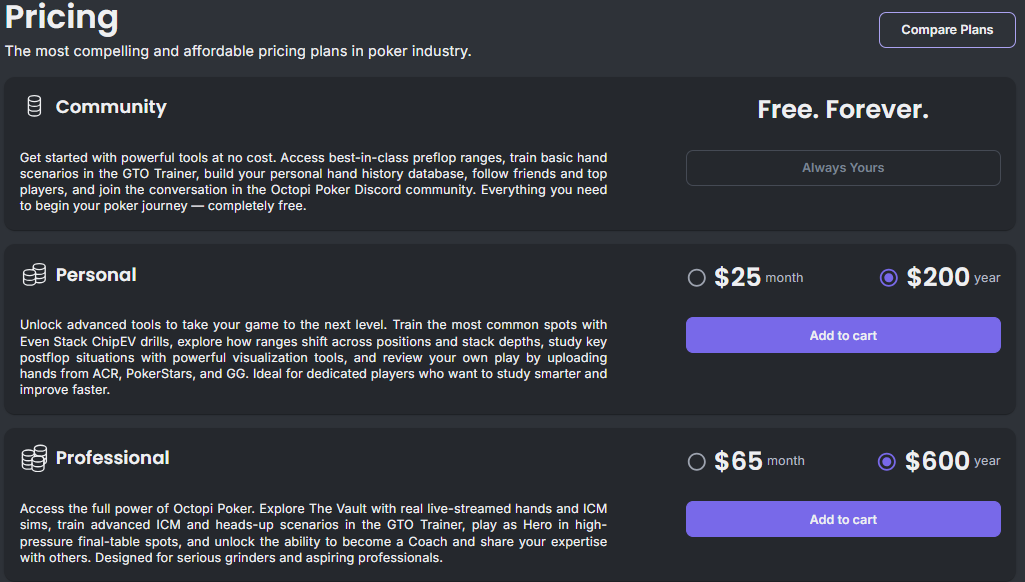Viewport: 1025px width, 582px height.
Task: Select the $25 month option for Personal
Action: (x=697, y=278)
